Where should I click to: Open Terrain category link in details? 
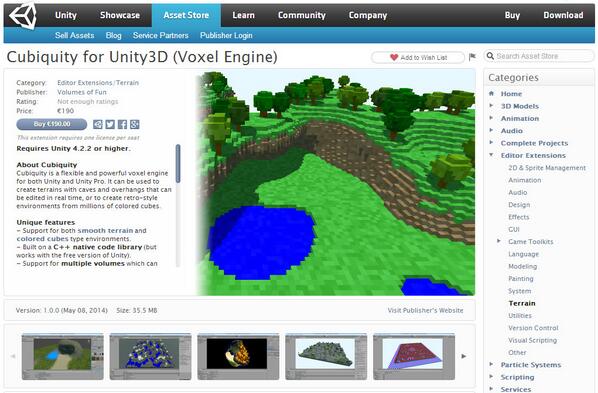[x=127, y=82]
